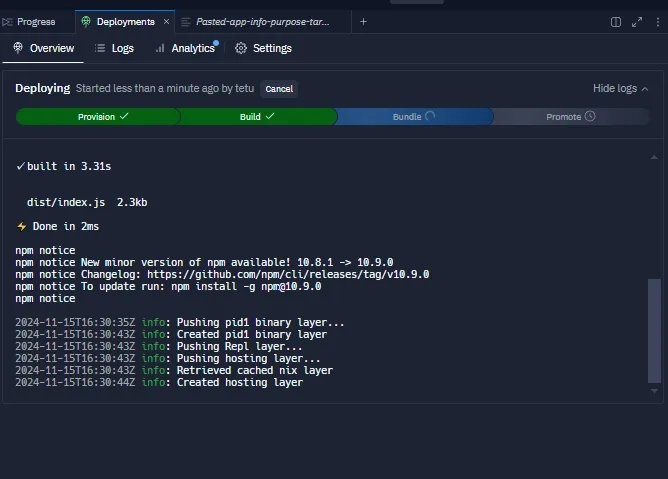Collapse logs with Hide logs
Screen dimensions: 668x479
[x=620, y=88]
